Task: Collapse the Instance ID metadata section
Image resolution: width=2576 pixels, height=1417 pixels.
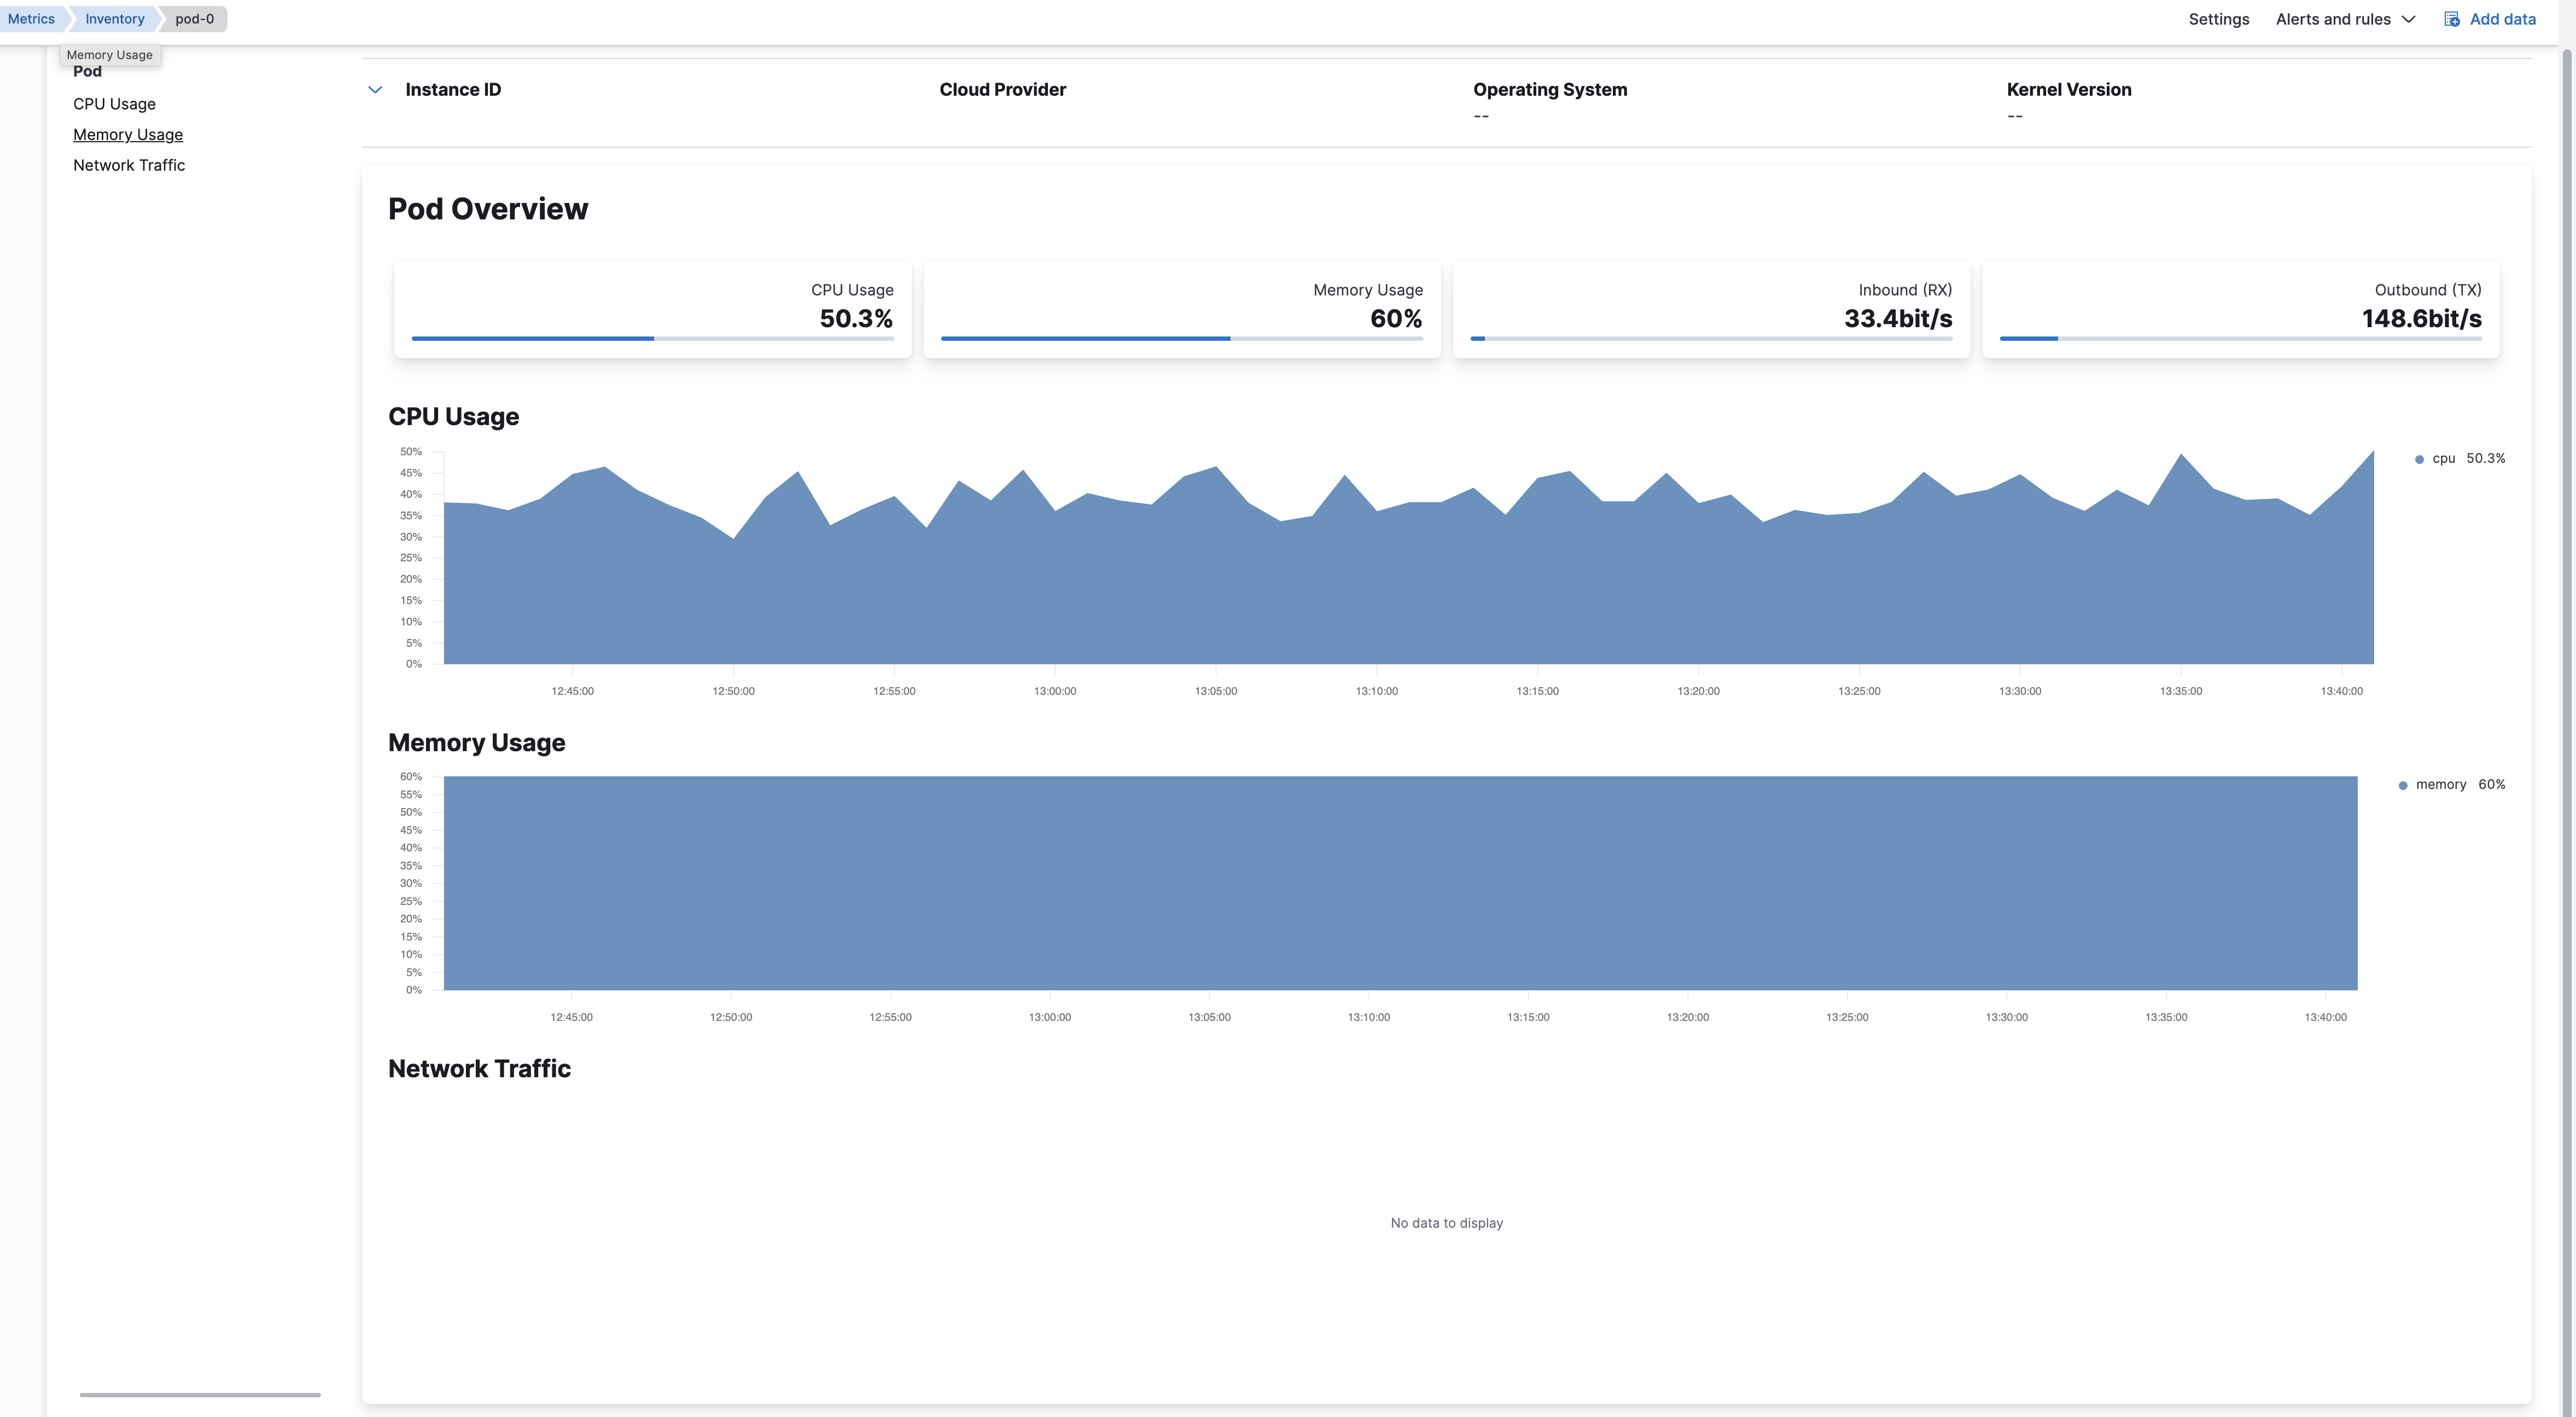Action: (x=375, y=89)
